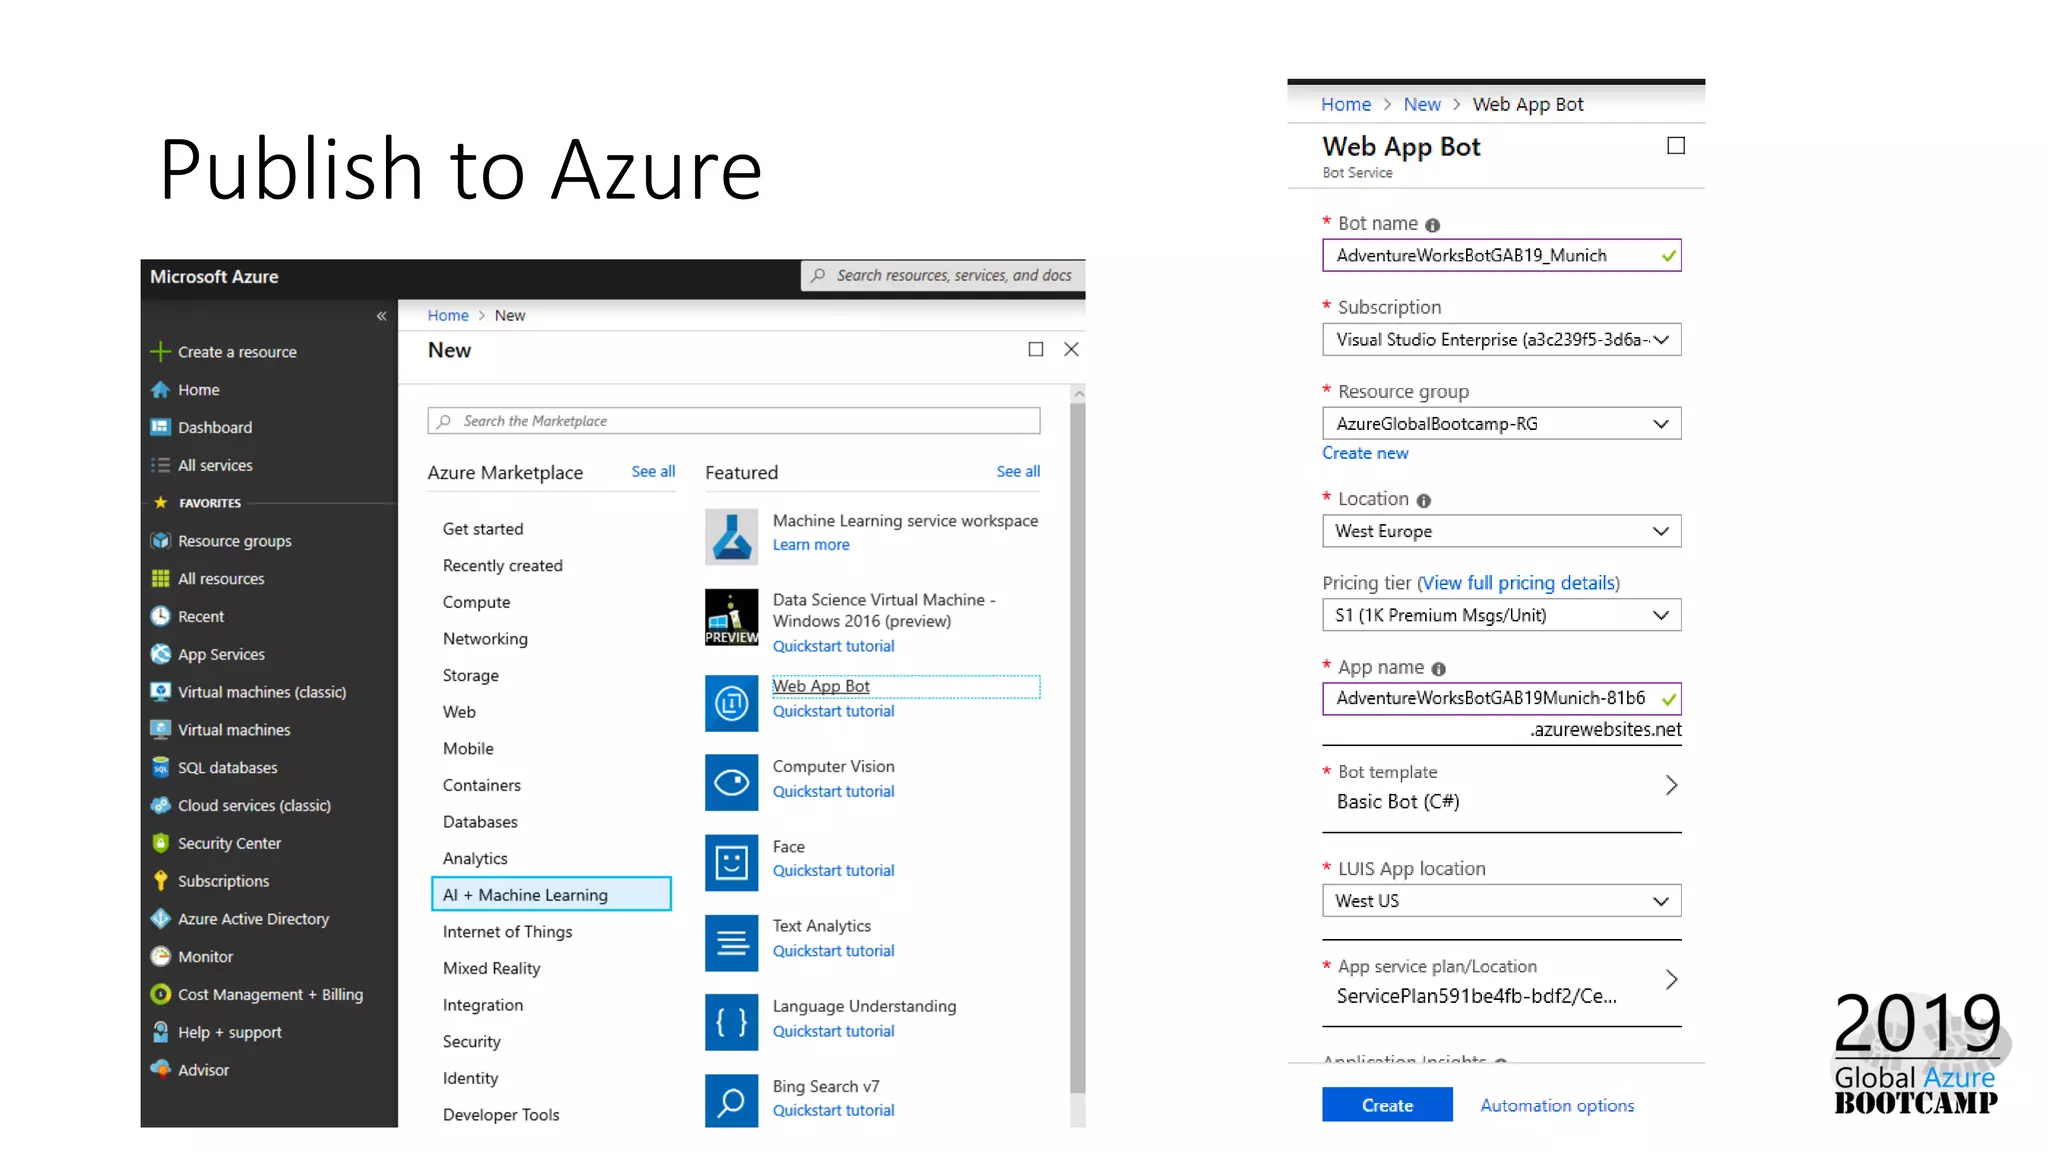
Task: Click New in Web App Bot breadcrumb
Action: (1422, 104)
